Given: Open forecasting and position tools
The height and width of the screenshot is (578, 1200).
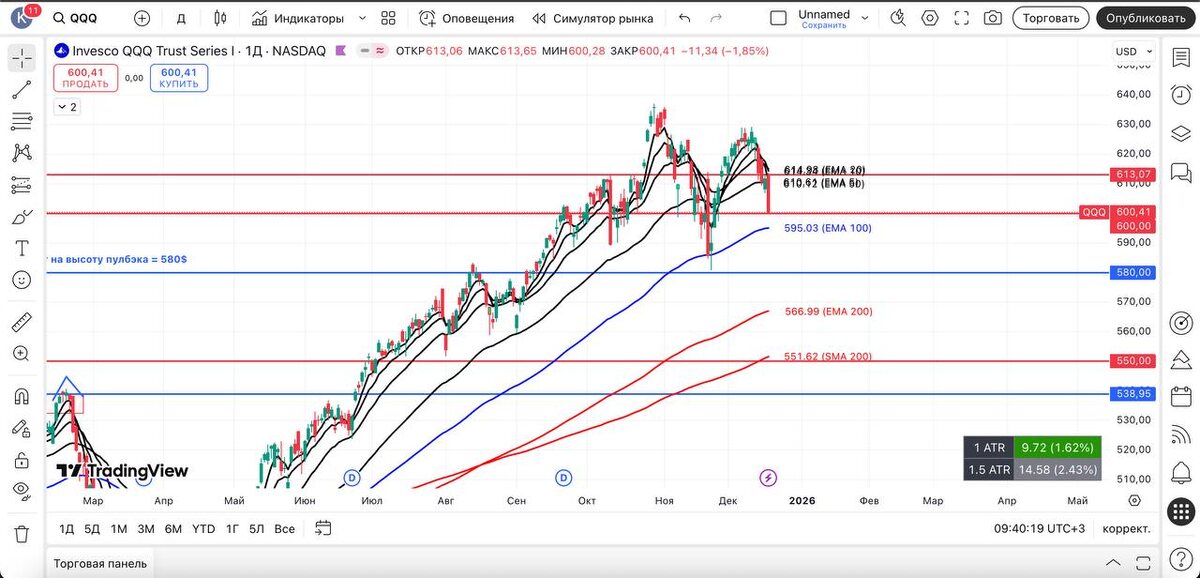Looking at the screenshot, I should coord(21,185).
